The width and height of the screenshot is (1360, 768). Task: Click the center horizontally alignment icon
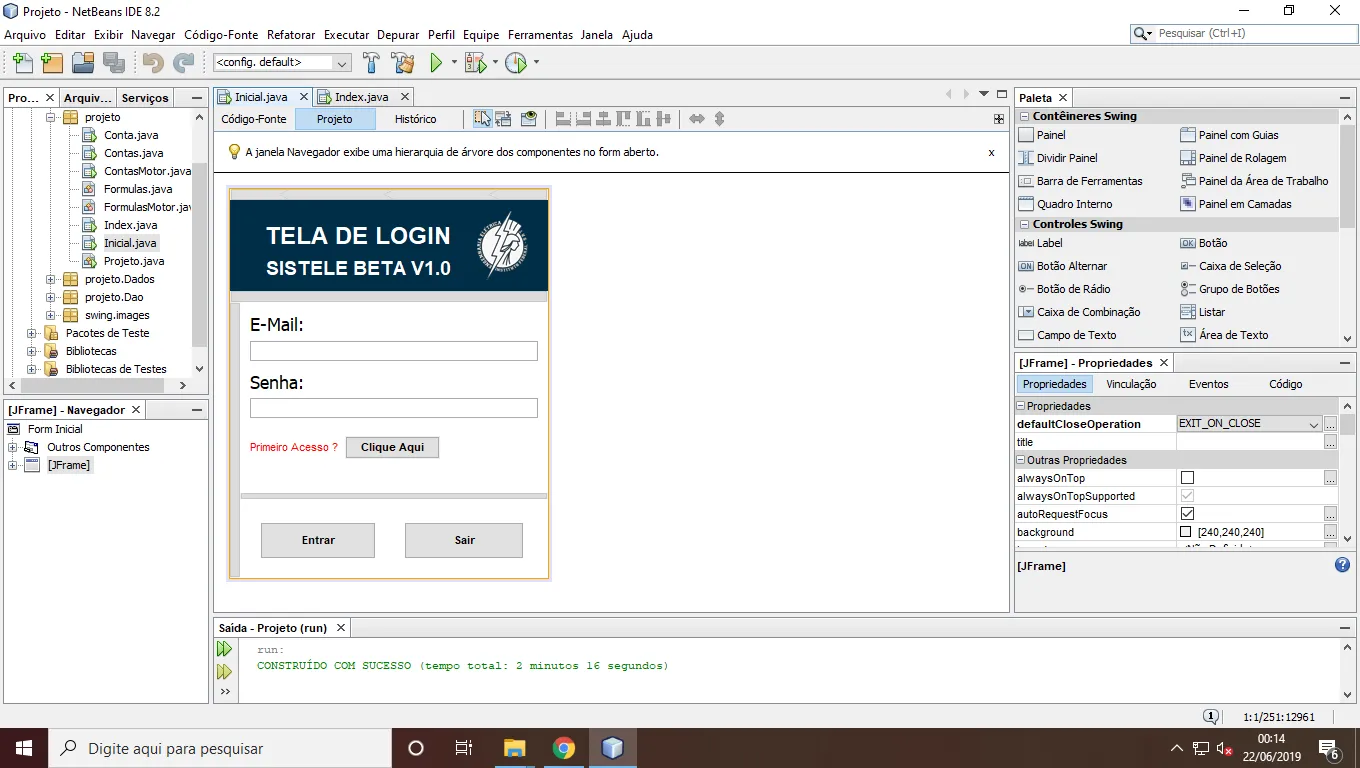coord(604,119)
